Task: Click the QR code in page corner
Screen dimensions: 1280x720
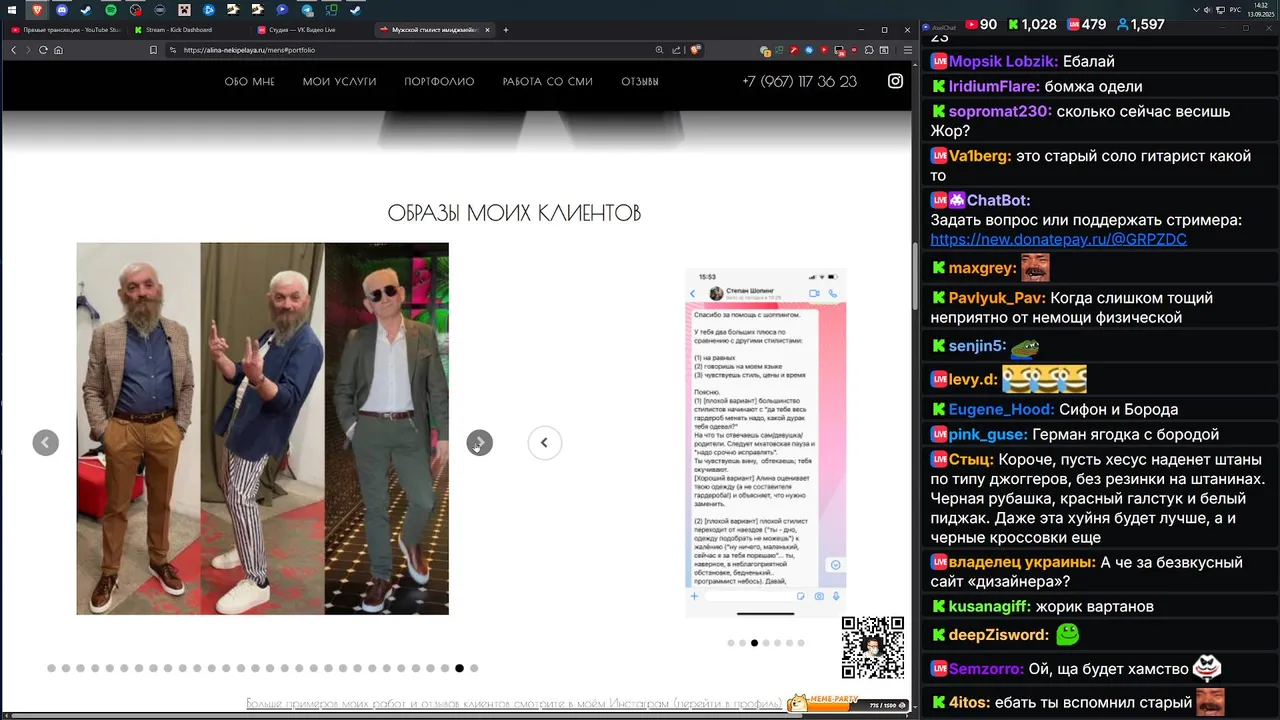Action: click(x=873, y=647)
